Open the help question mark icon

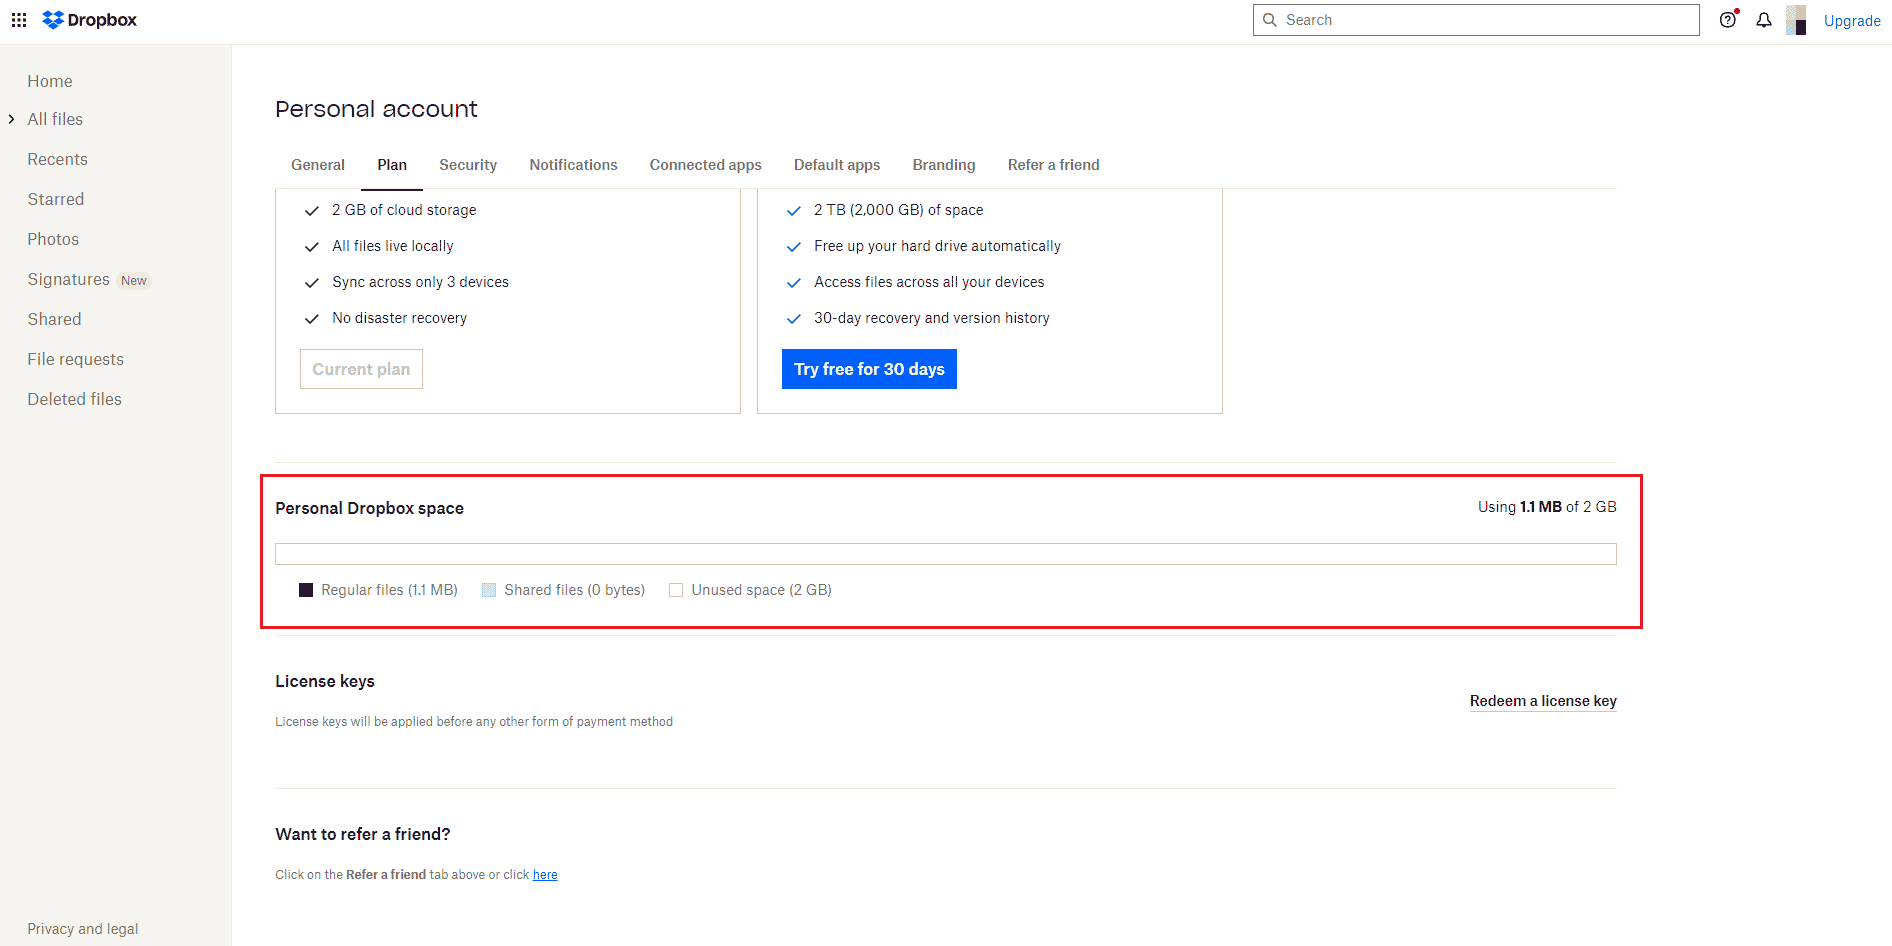(1728, 20)
